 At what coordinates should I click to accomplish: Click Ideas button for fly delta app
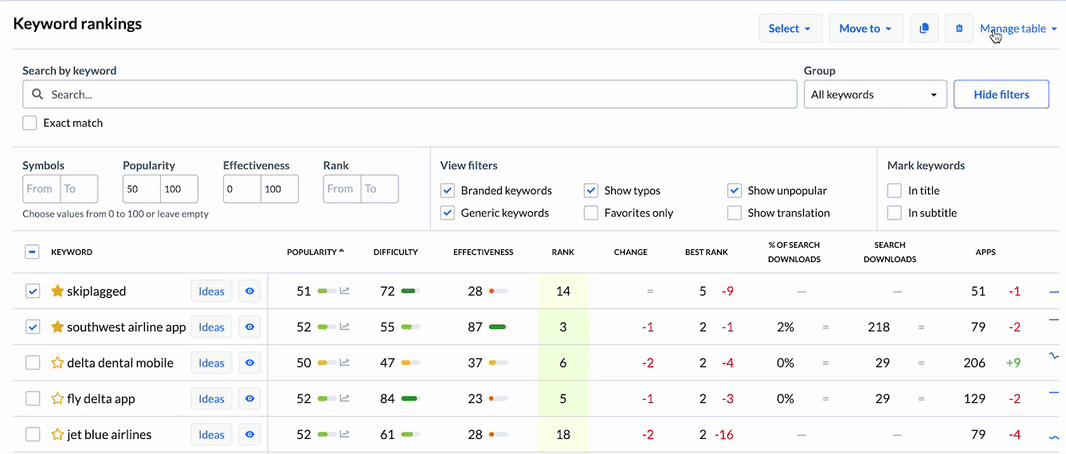point(211,399)
